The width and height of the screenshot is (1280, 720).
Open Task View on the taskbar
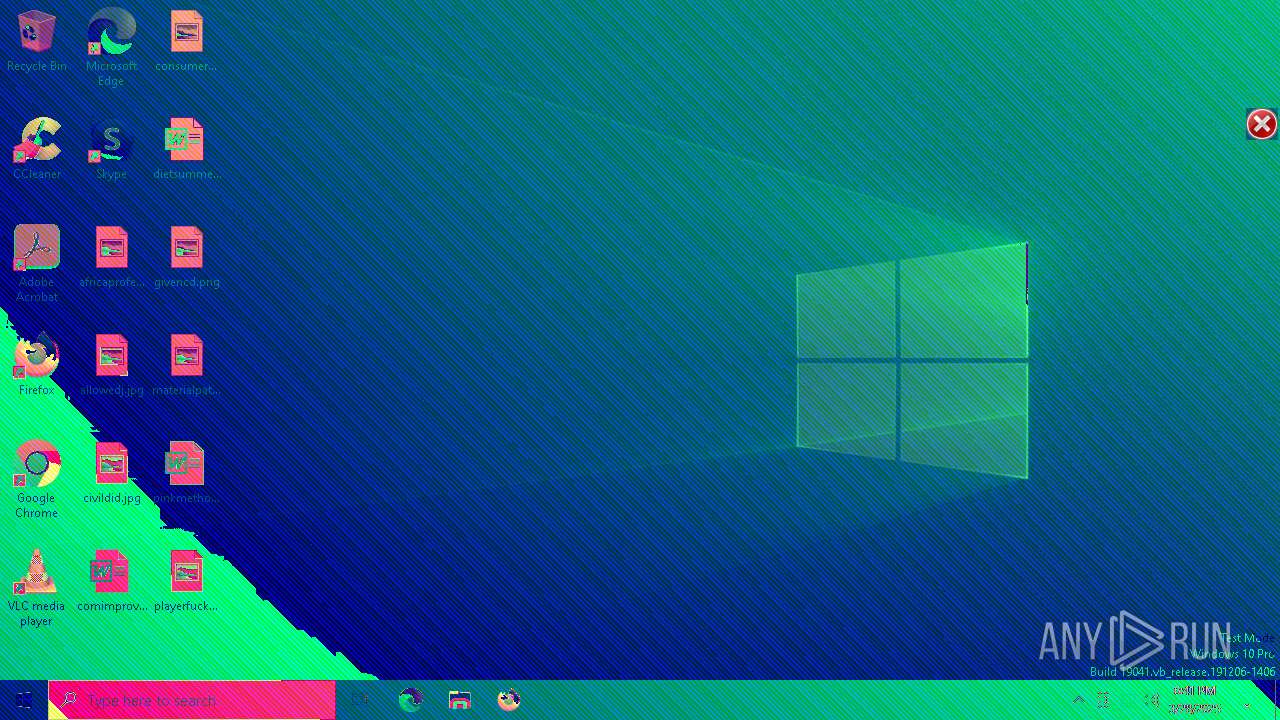(361, 700)
